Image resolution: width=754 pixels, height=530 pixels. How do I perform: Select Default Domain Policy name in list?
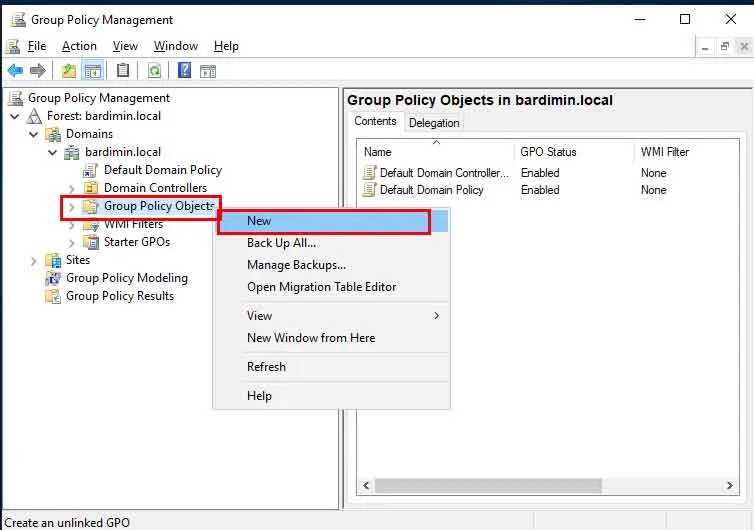pos(431,190)
